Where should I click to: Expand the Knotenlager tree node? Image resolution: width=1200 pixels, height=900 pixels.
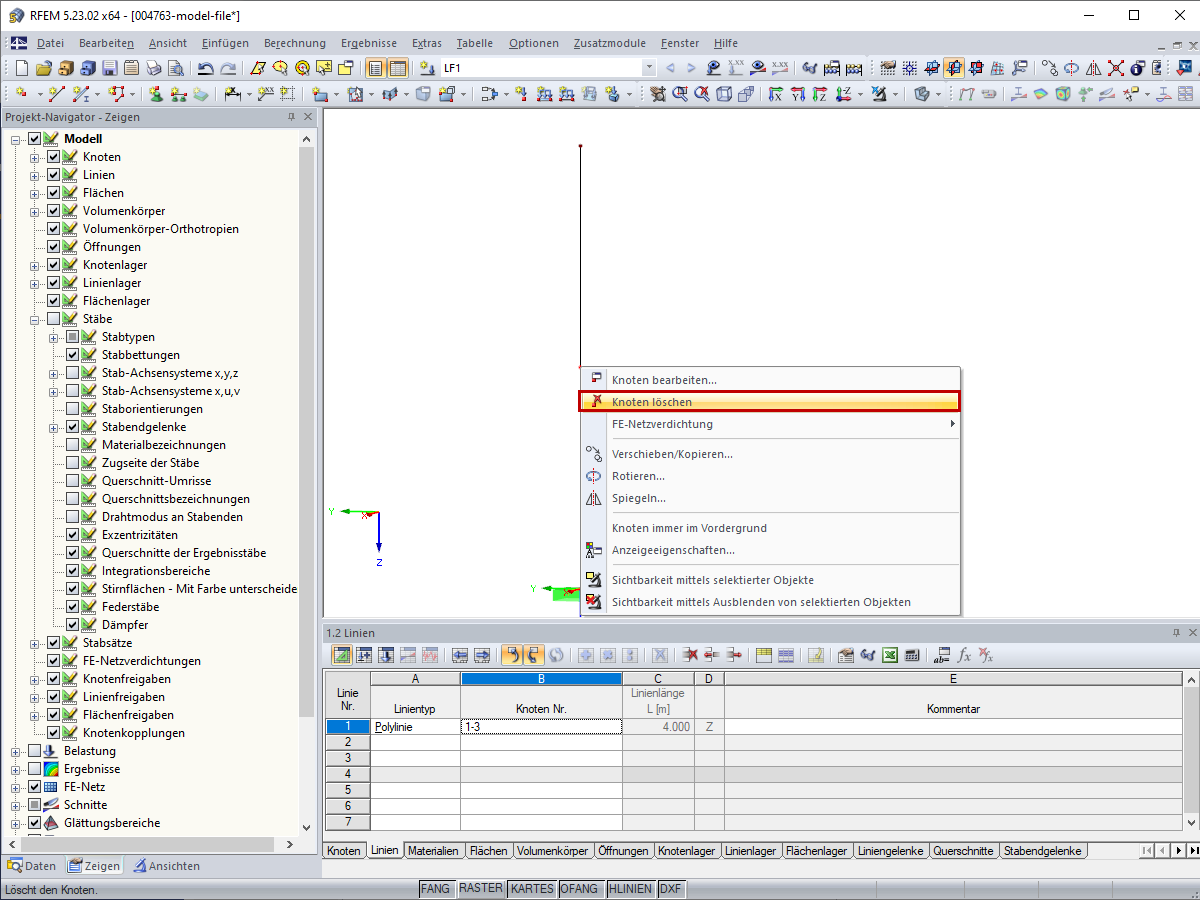pos(35,265)
